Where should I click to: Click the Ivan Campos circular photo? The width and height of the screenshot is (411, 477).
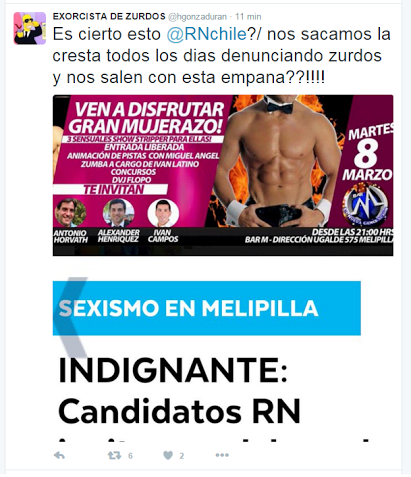point(163,213)
